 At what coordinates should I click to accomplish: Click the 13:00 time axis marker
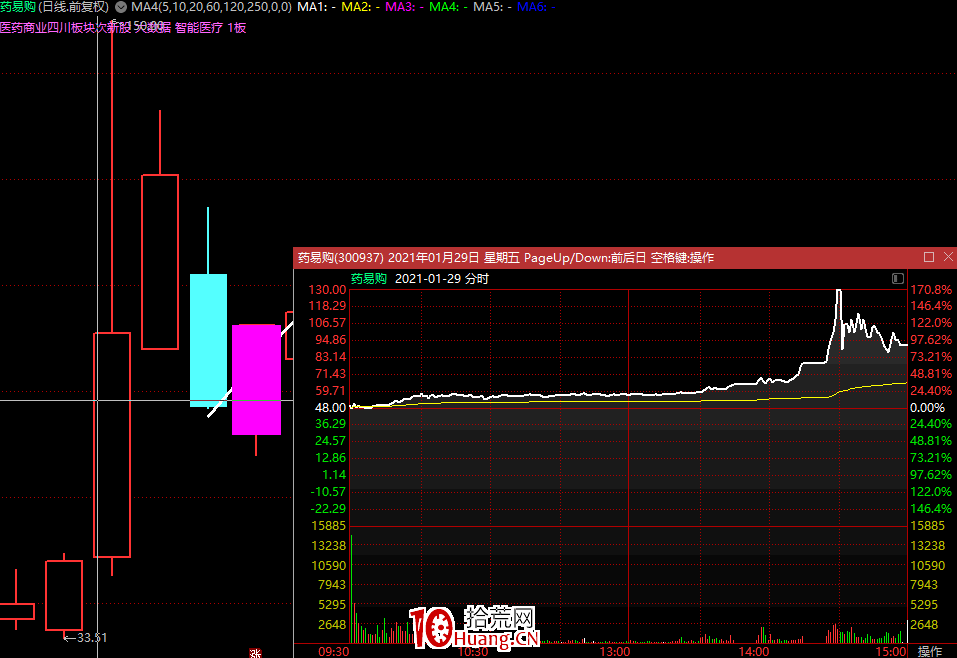[614, 651]
